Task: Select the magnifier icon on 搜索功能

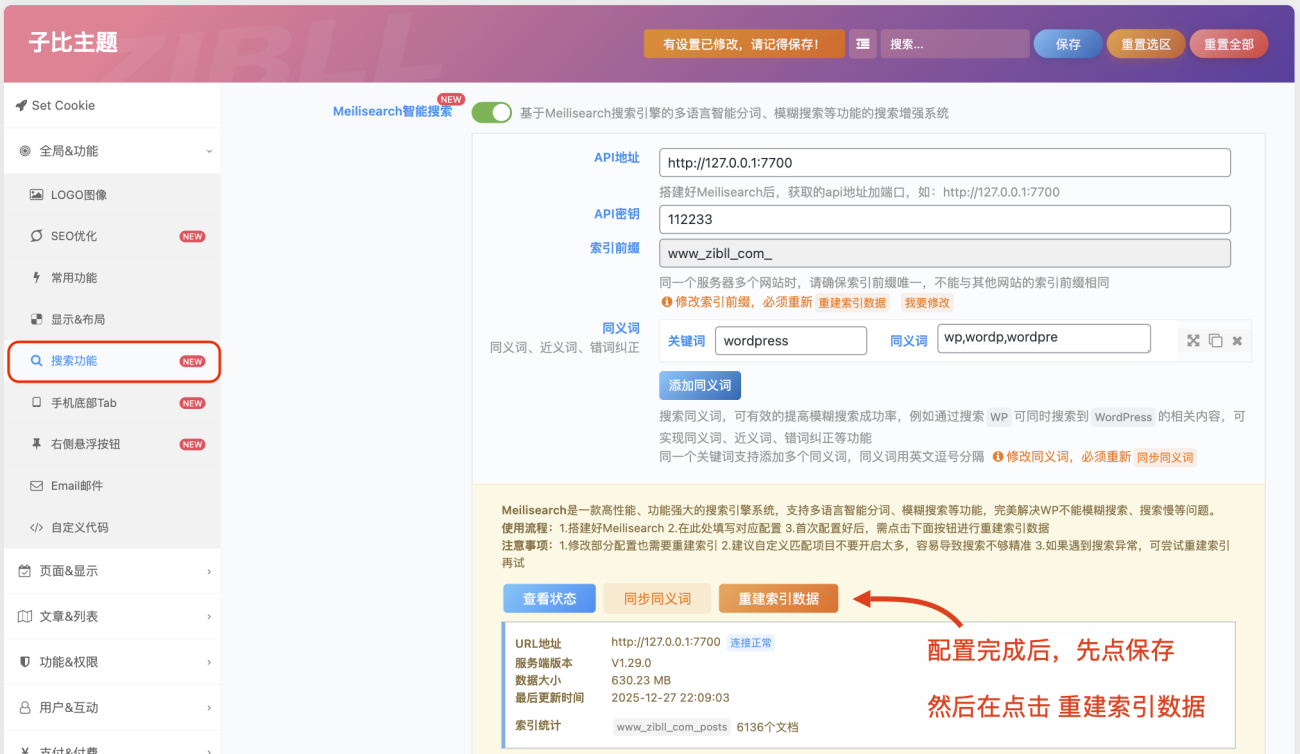Action: pos(35,362)
